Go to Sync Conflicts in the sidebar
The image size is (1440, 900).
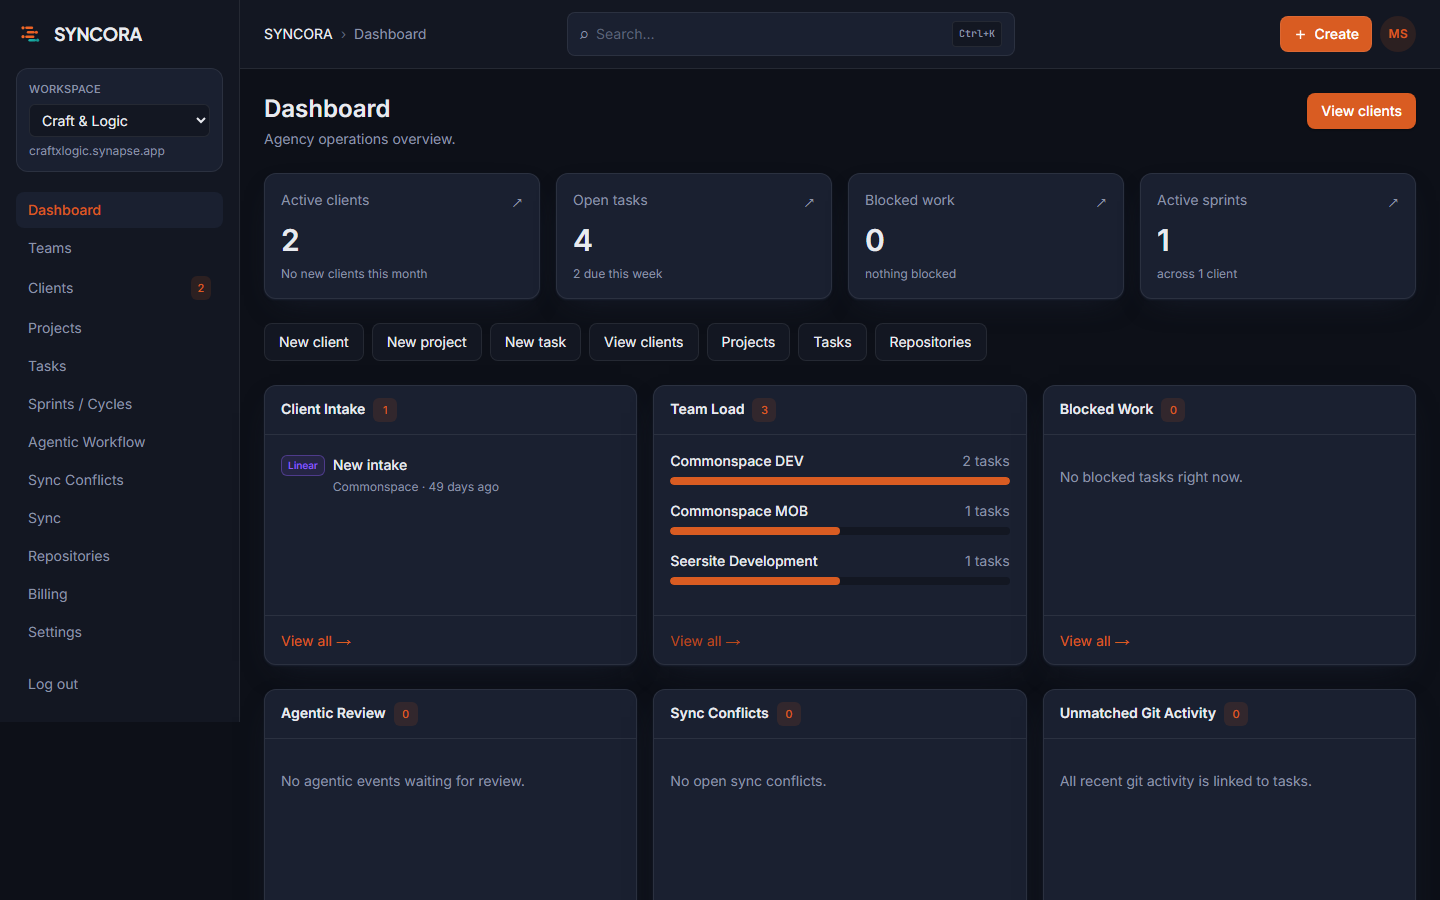119,480
